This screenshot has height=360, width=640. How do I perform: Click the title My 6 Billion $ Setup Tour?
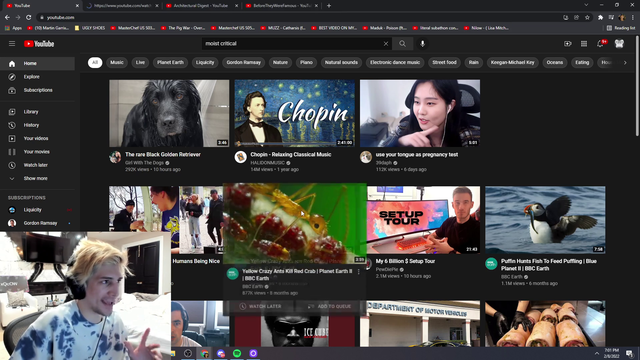point(405,261)
